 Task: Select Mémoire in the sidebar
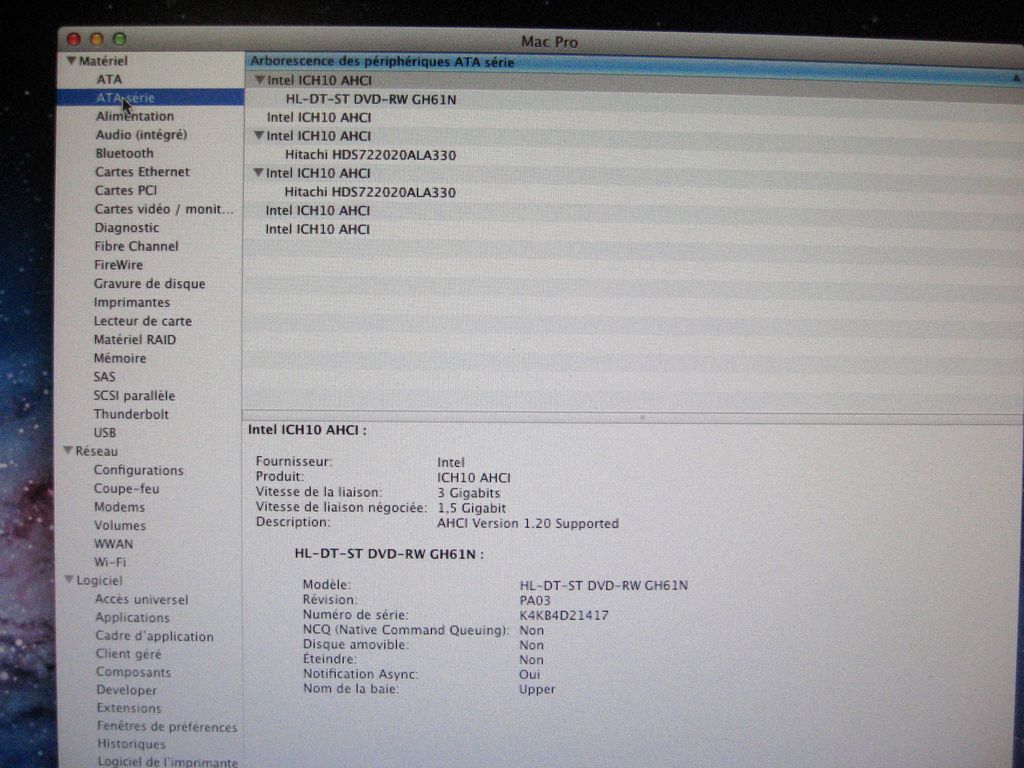[120, 358]
